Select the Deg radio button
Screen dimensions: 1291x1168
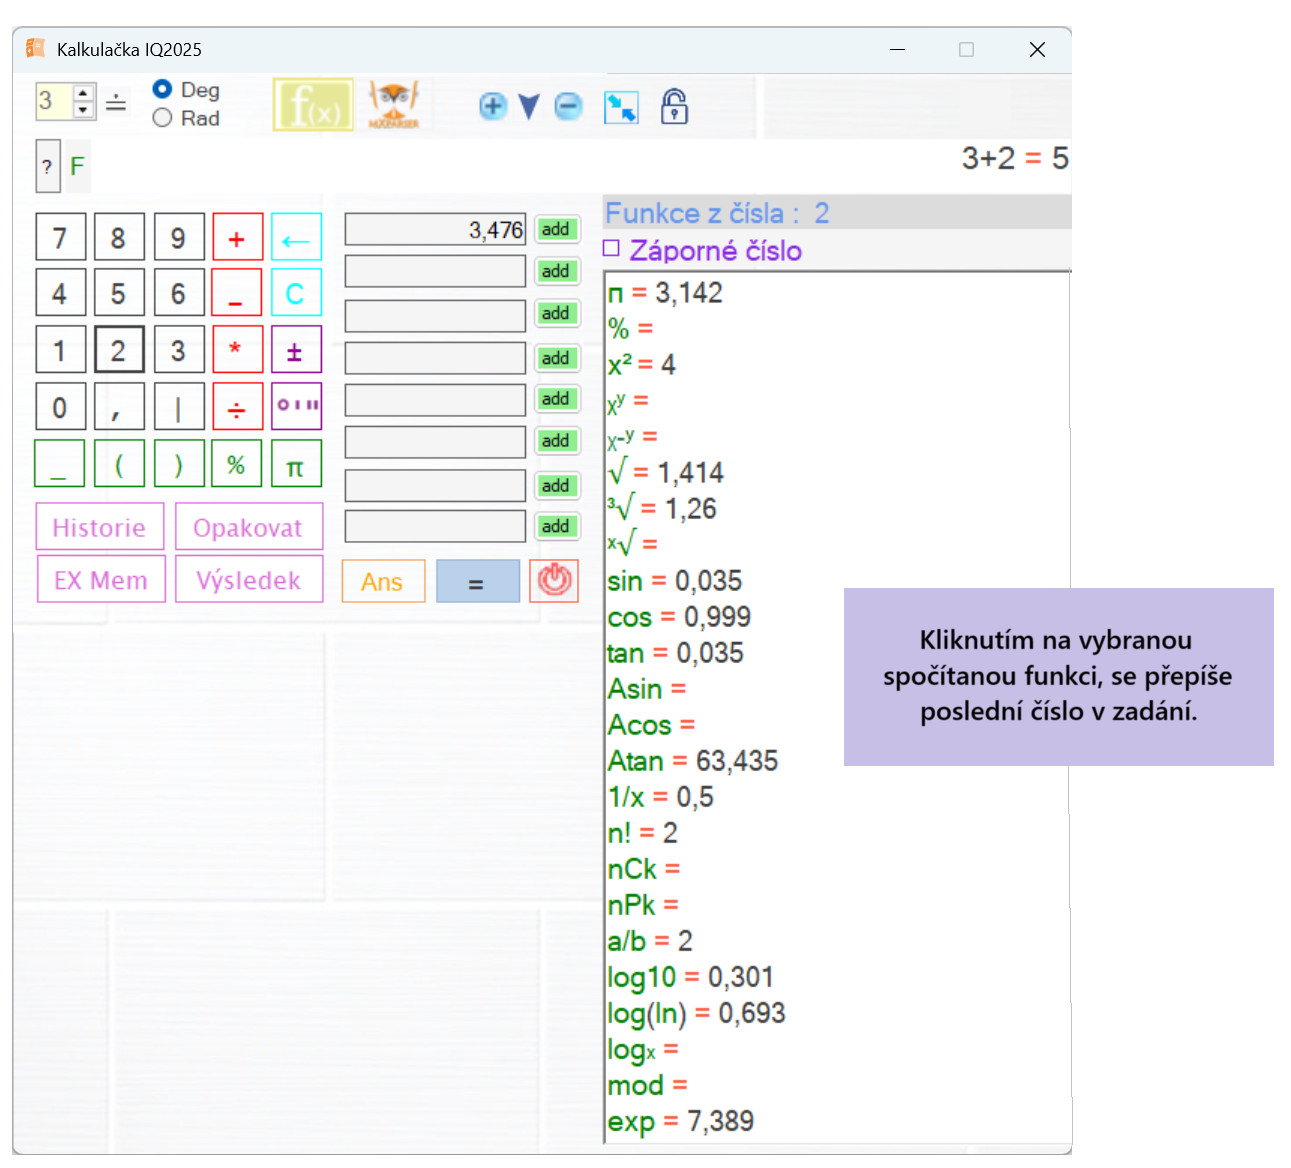162,89
